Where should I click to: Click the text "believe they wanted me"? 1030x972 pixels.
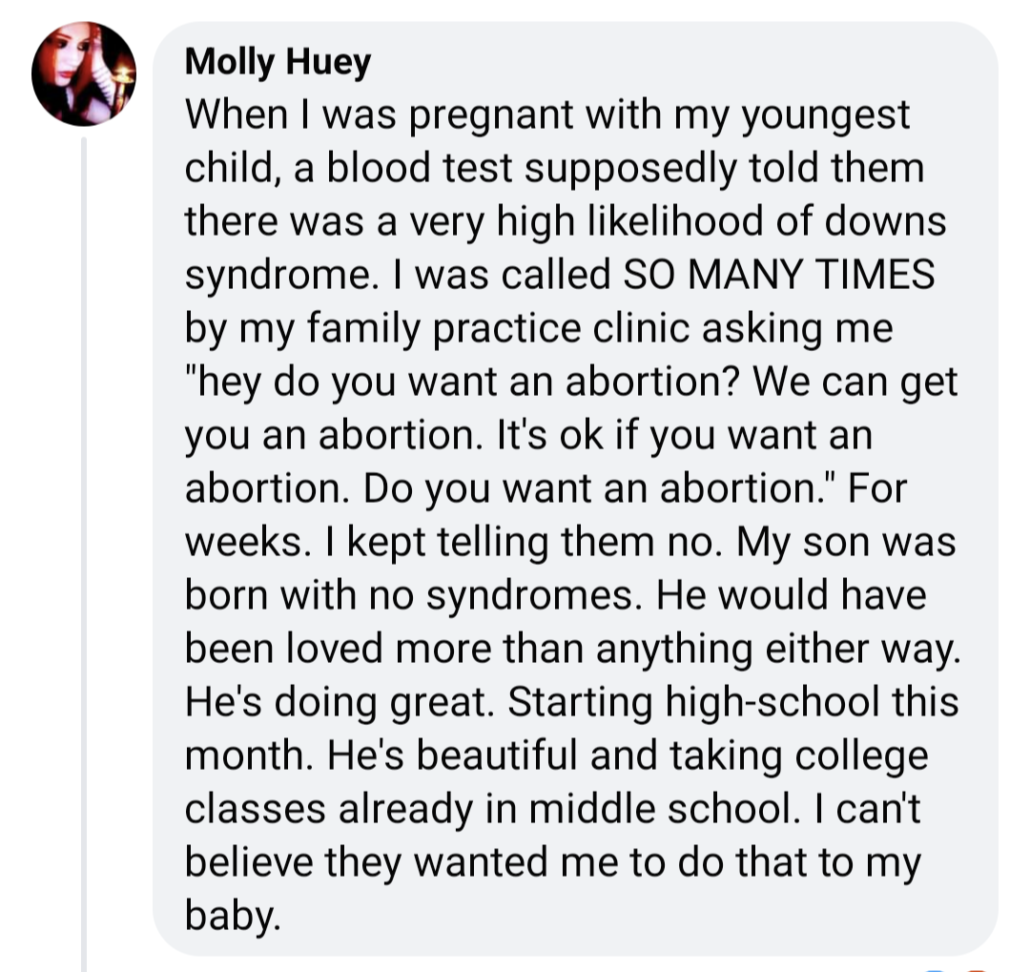click(x=426, y=864)
